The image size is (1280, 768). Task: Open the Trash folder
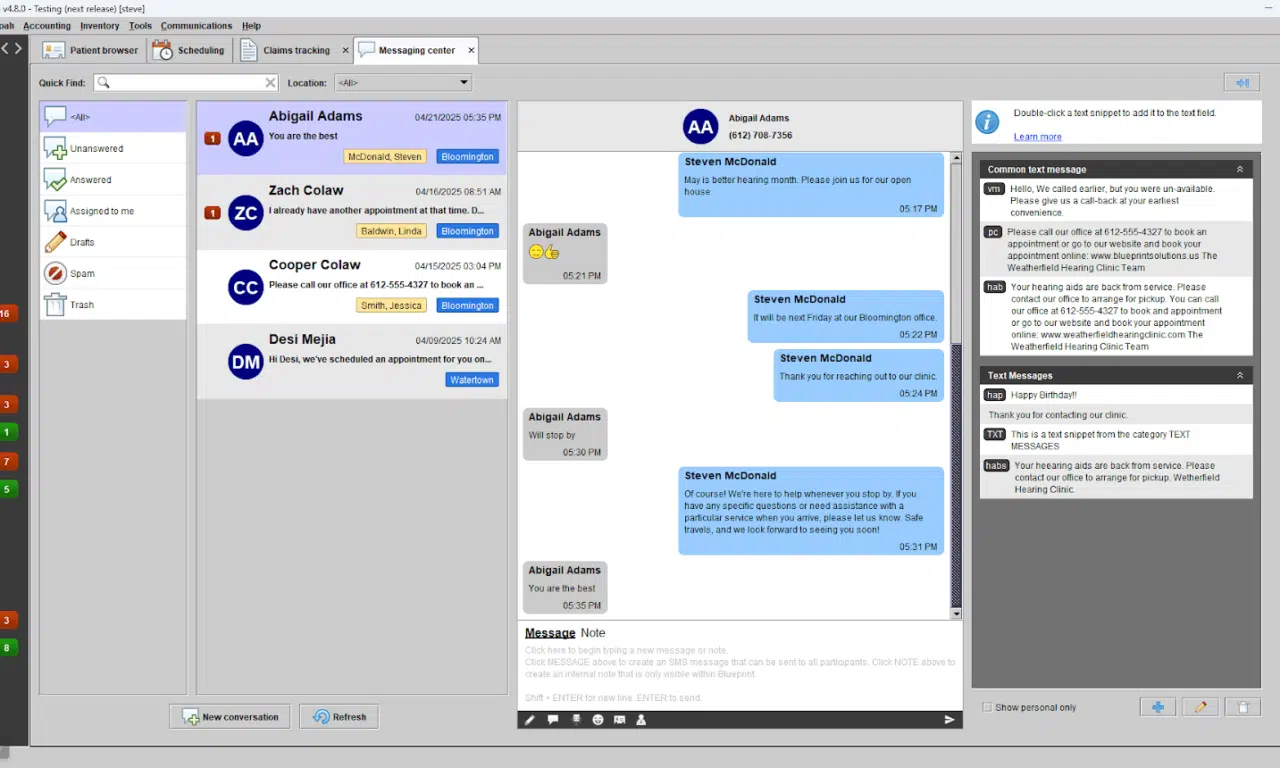click(113, 304)
